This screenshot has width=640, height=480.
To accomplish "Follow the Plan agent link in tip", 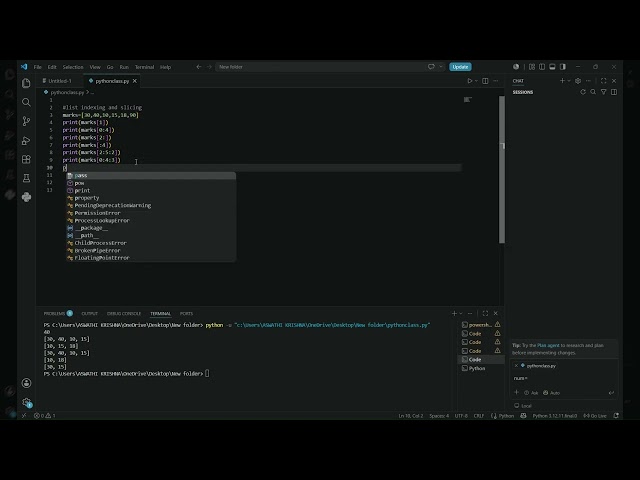I will [x=548, y=345].
